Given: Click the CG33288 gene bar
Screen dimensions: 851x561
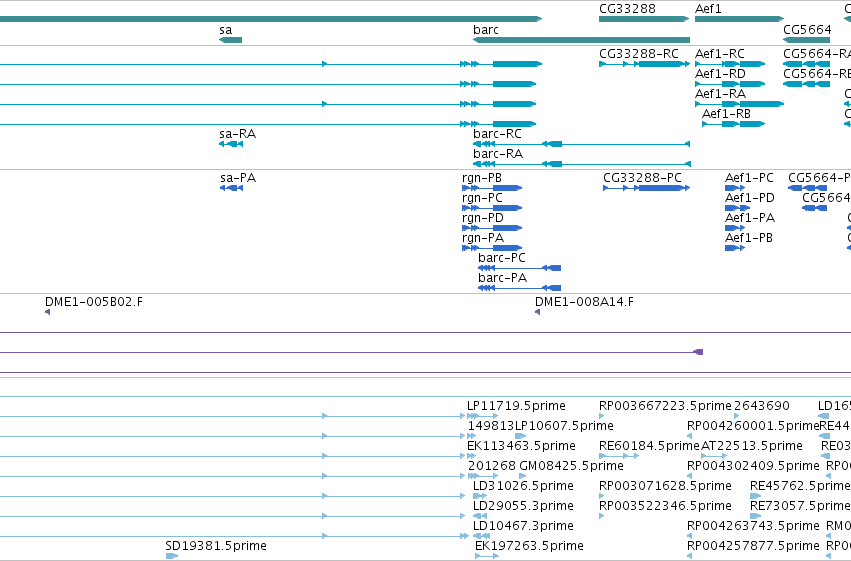Looking at the screenshot, I should pos(644,19).
